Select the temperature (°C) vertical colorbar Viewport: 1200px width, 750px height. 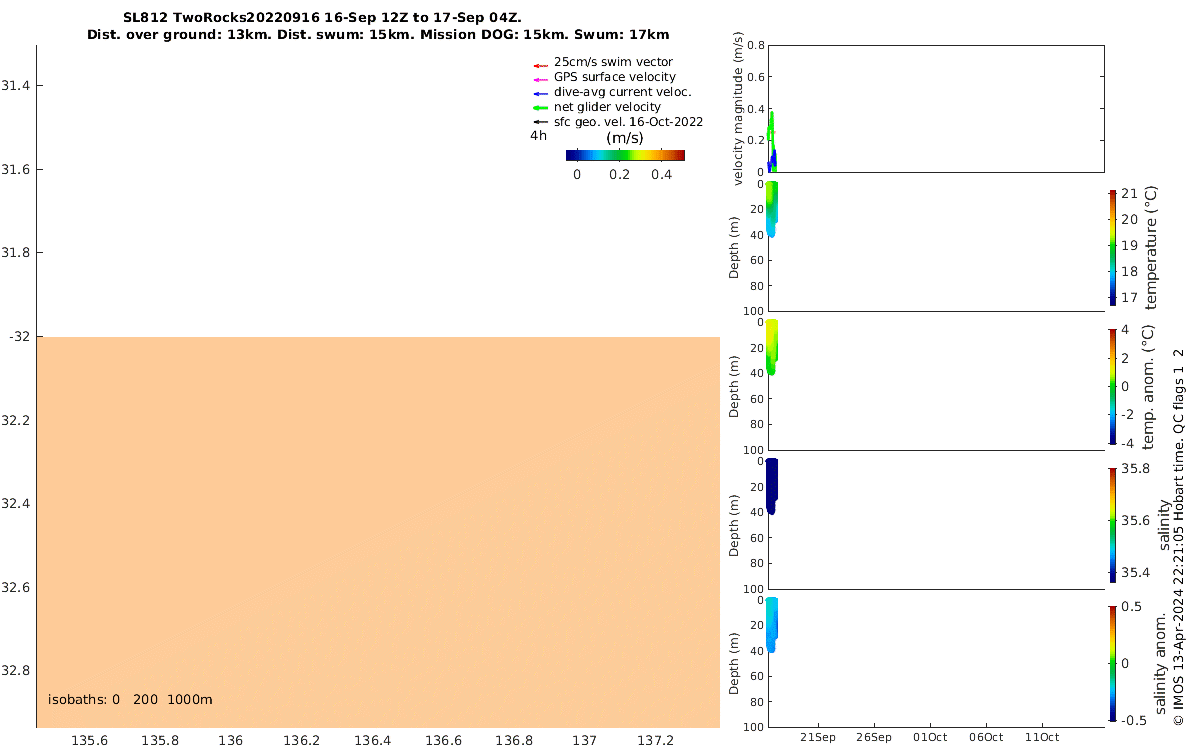point(1112,247)
